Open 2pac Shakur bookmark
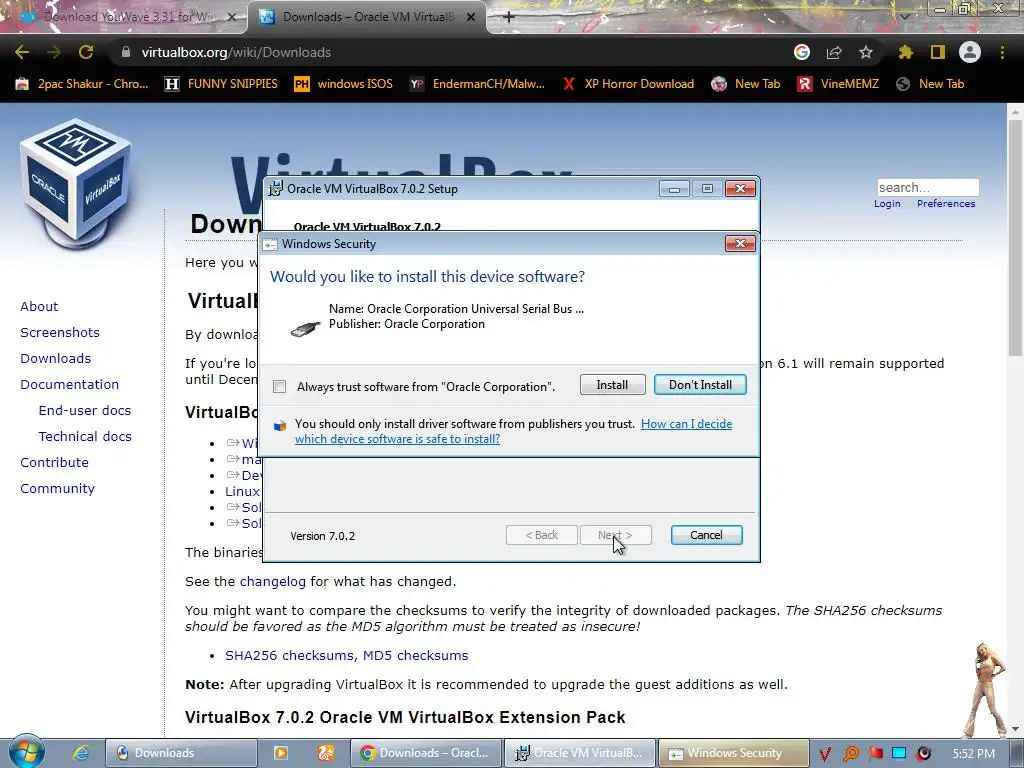 click(82, 84)
